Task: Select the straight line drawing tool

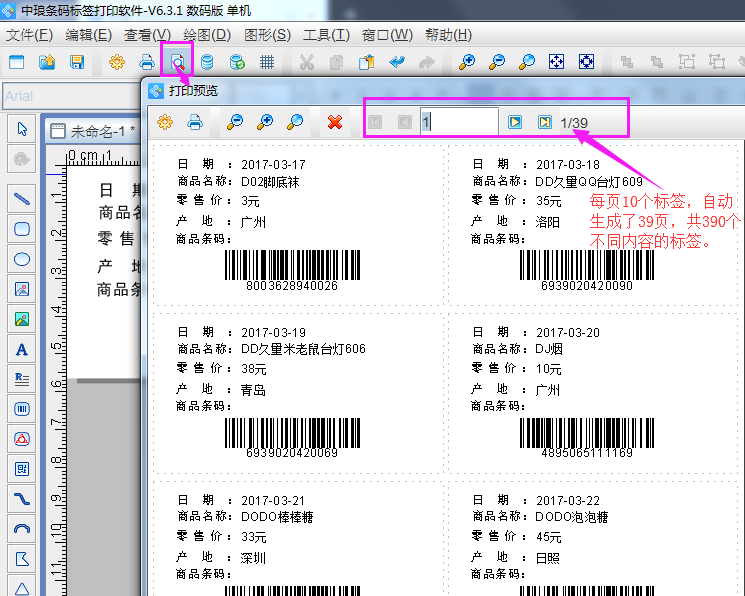Action: 21,199
